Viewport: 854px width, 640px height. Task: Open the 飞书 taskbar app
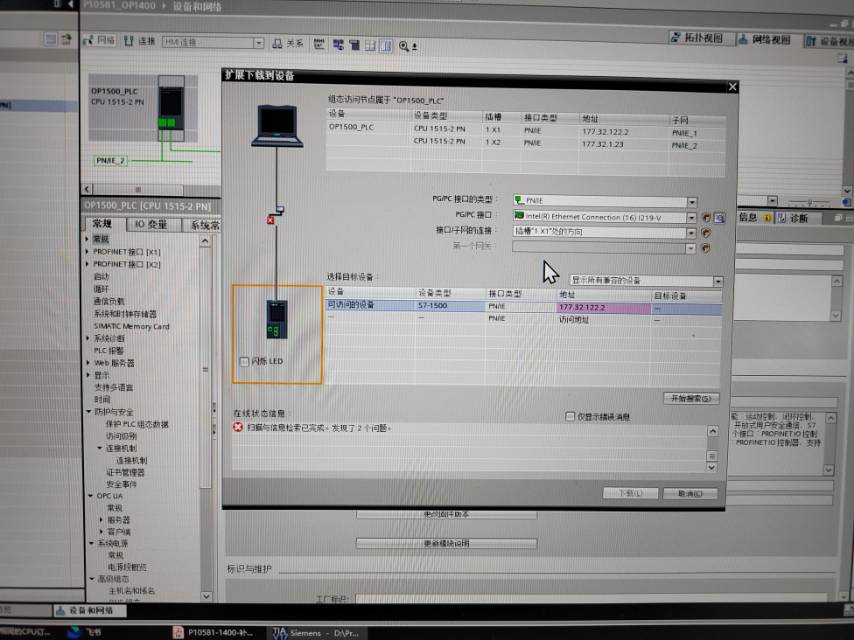click(84, 632)
